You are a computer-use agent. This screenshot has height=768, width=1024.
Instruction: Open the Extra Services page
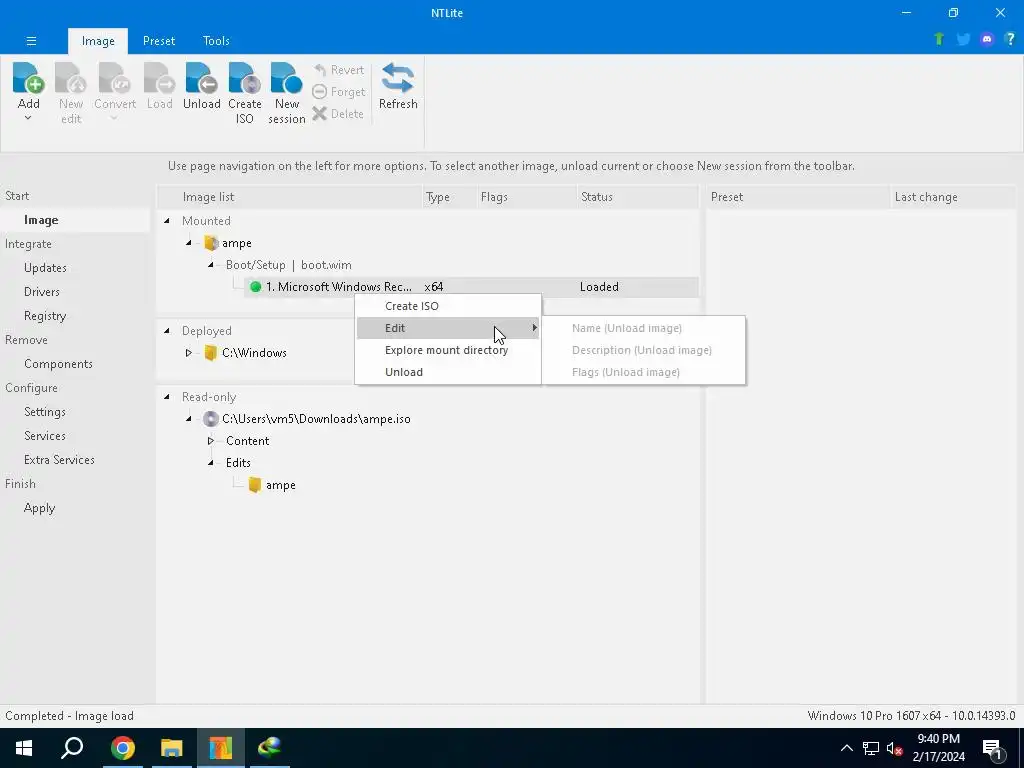[x=59, y=460]
